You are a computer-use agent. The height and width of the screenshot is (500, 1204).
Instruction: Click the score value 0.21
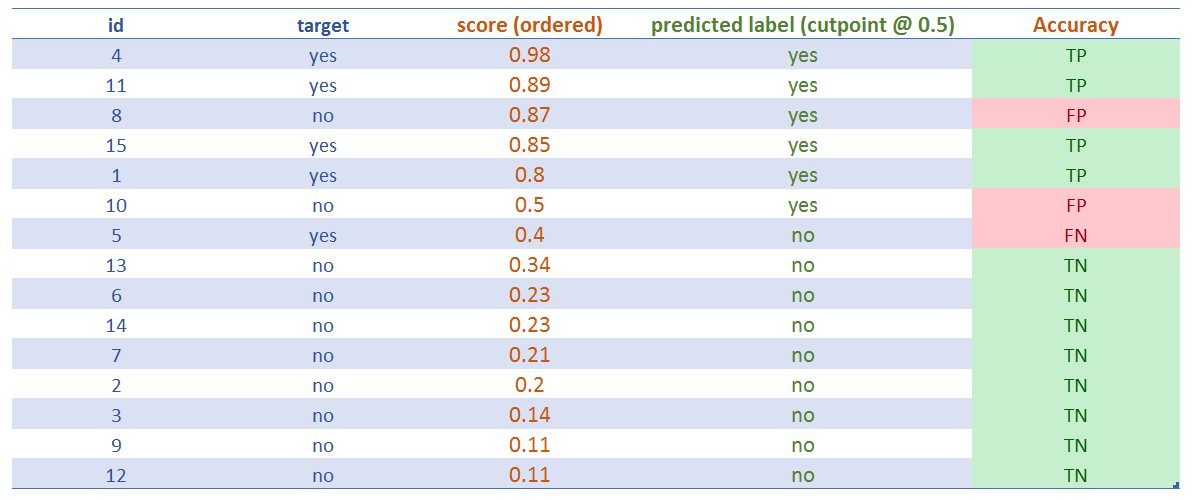tap(530, 355)
